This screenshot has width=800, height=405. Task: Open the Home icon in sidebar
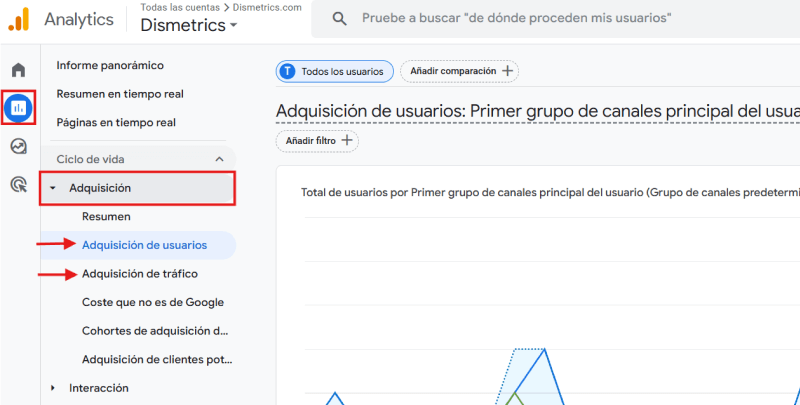point(18,70)
